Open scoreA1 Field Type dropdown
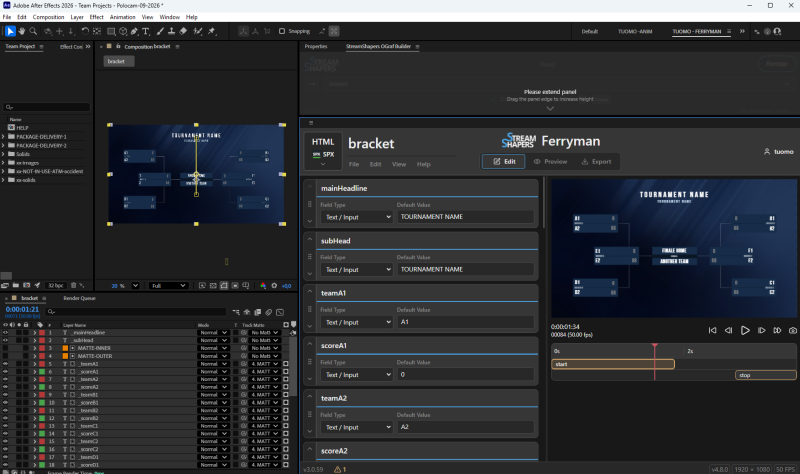Viewport: 800px width, 474px height. pyautogui.click(x=356, y=375)
